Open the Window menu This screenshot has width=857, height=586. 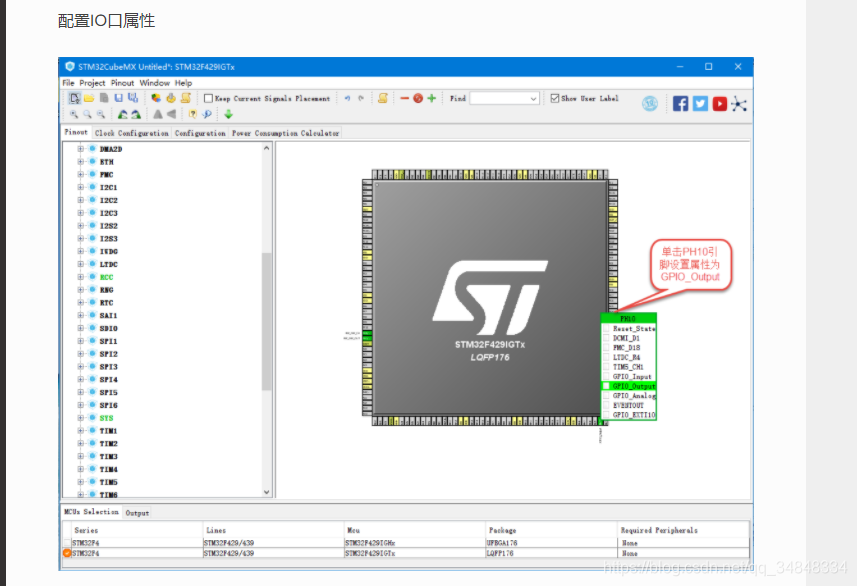point(155,83)
